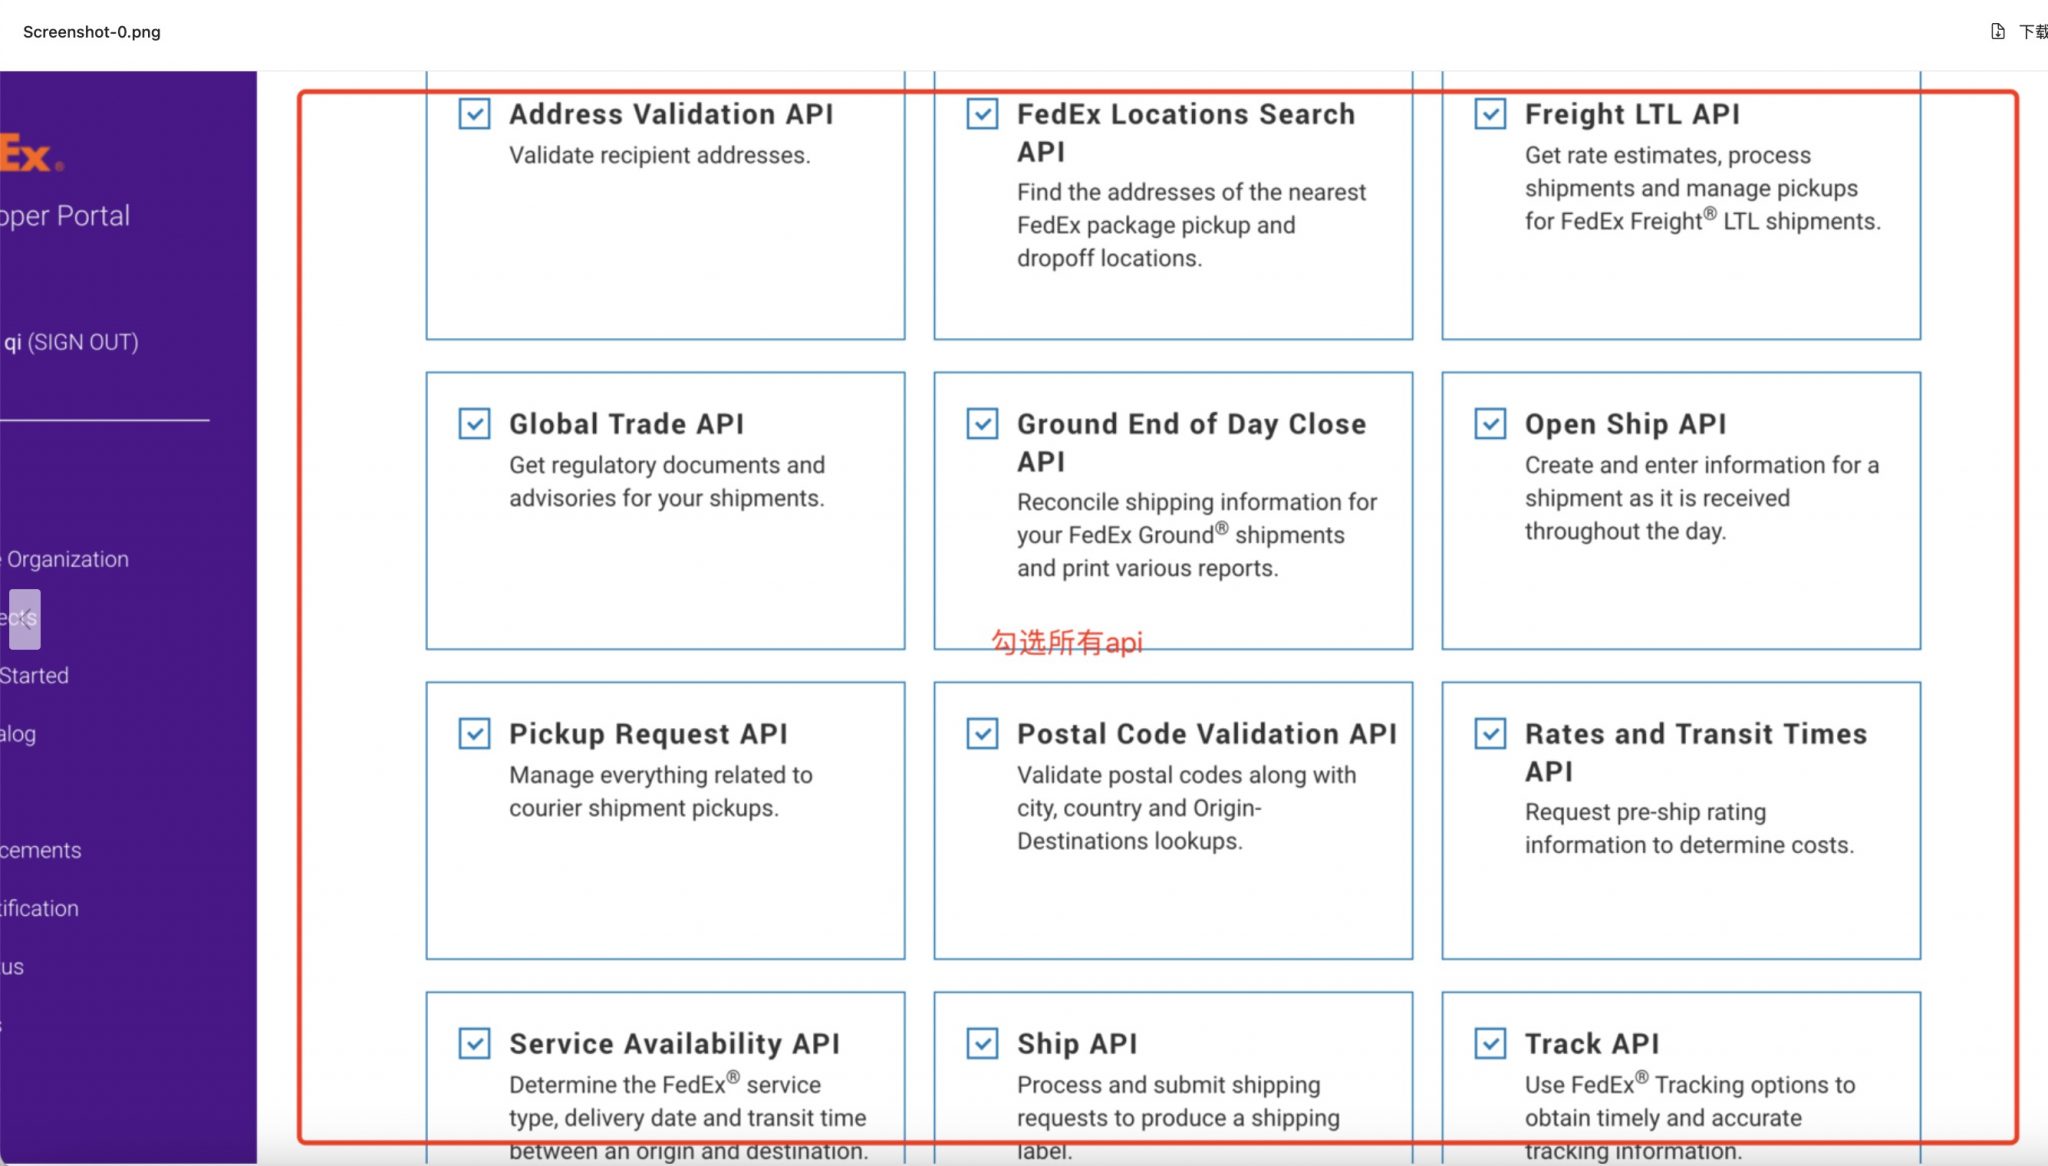The width and height of the screenshot is (2048, 1166).
Task: Click the Open Ship API title
Action: pyautogui.click(x=1625, y=424)
